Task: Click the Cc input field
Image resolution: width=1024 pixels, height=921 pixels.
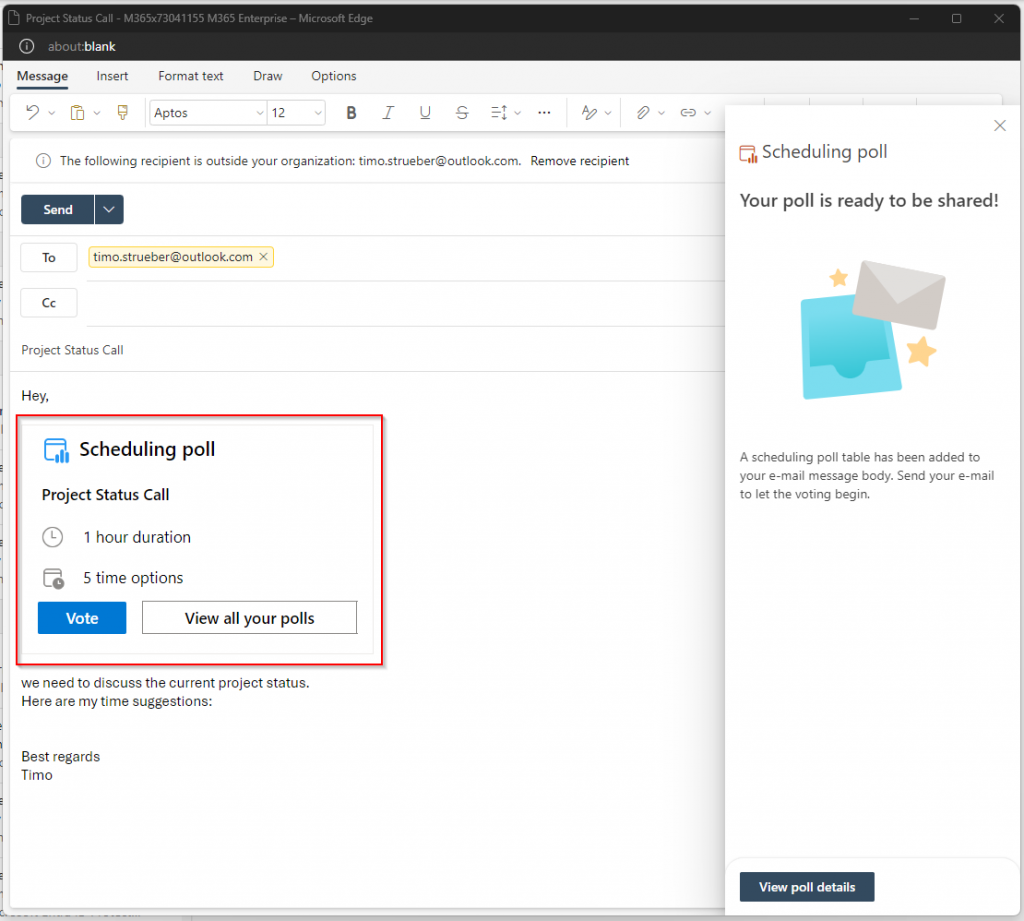Action: tap(400, 303)
